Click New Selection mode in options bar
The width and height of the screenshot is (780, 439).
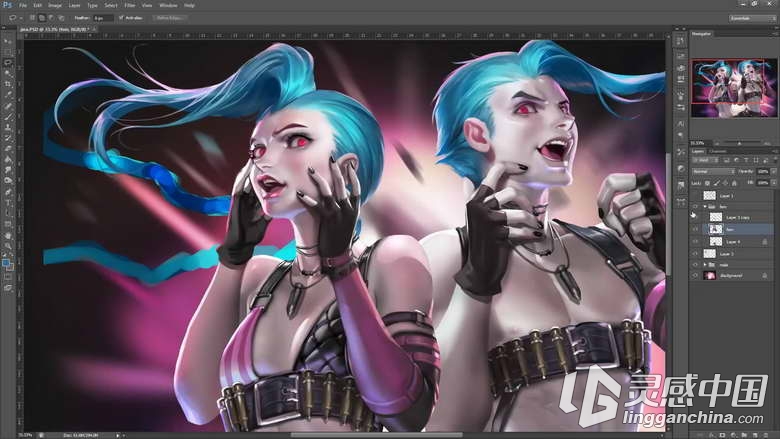coord(32,18)
